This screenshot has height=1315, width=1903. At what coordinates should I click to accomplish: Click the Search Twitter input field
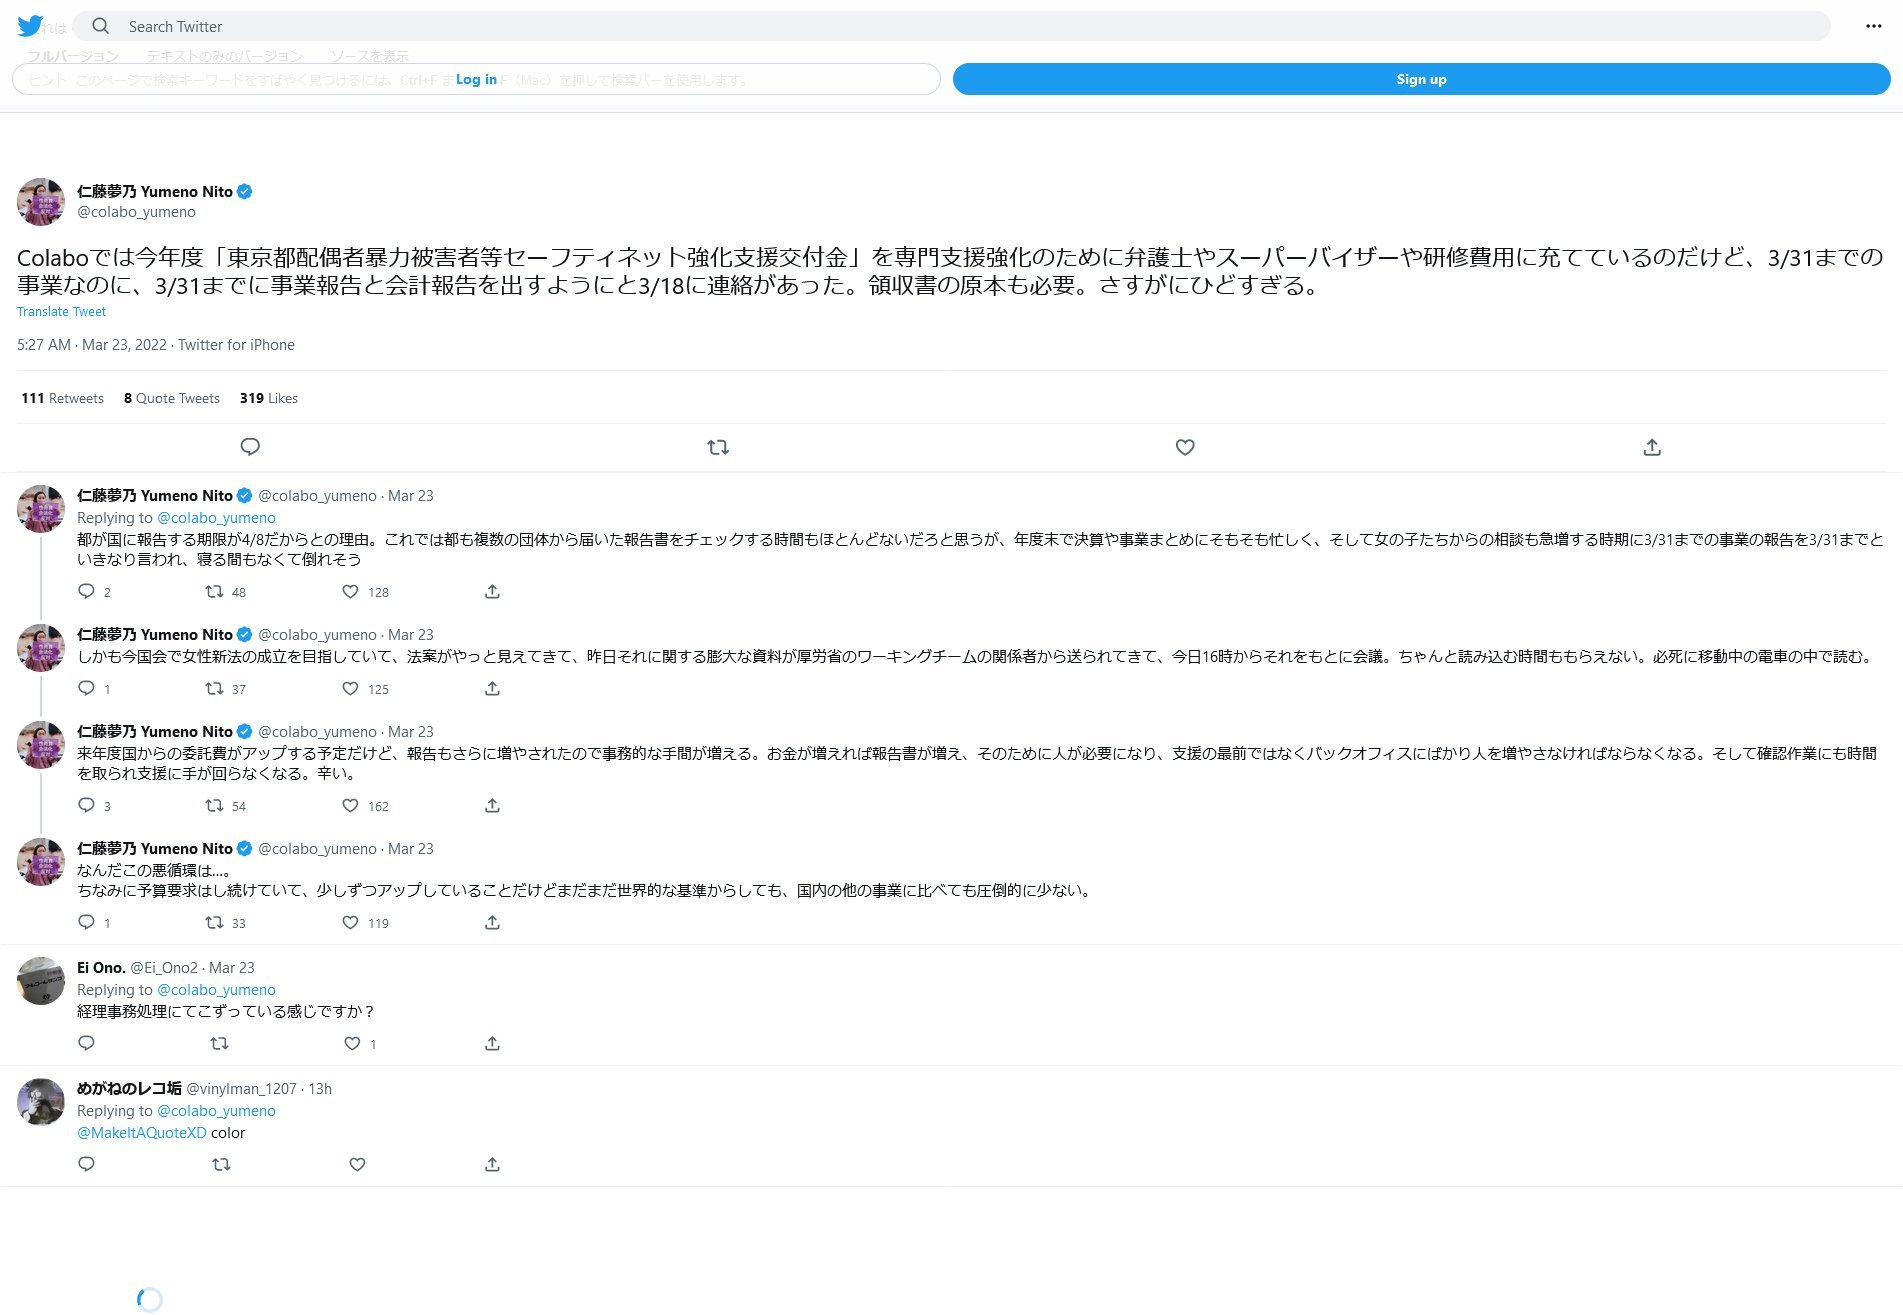tap(950, 26)
